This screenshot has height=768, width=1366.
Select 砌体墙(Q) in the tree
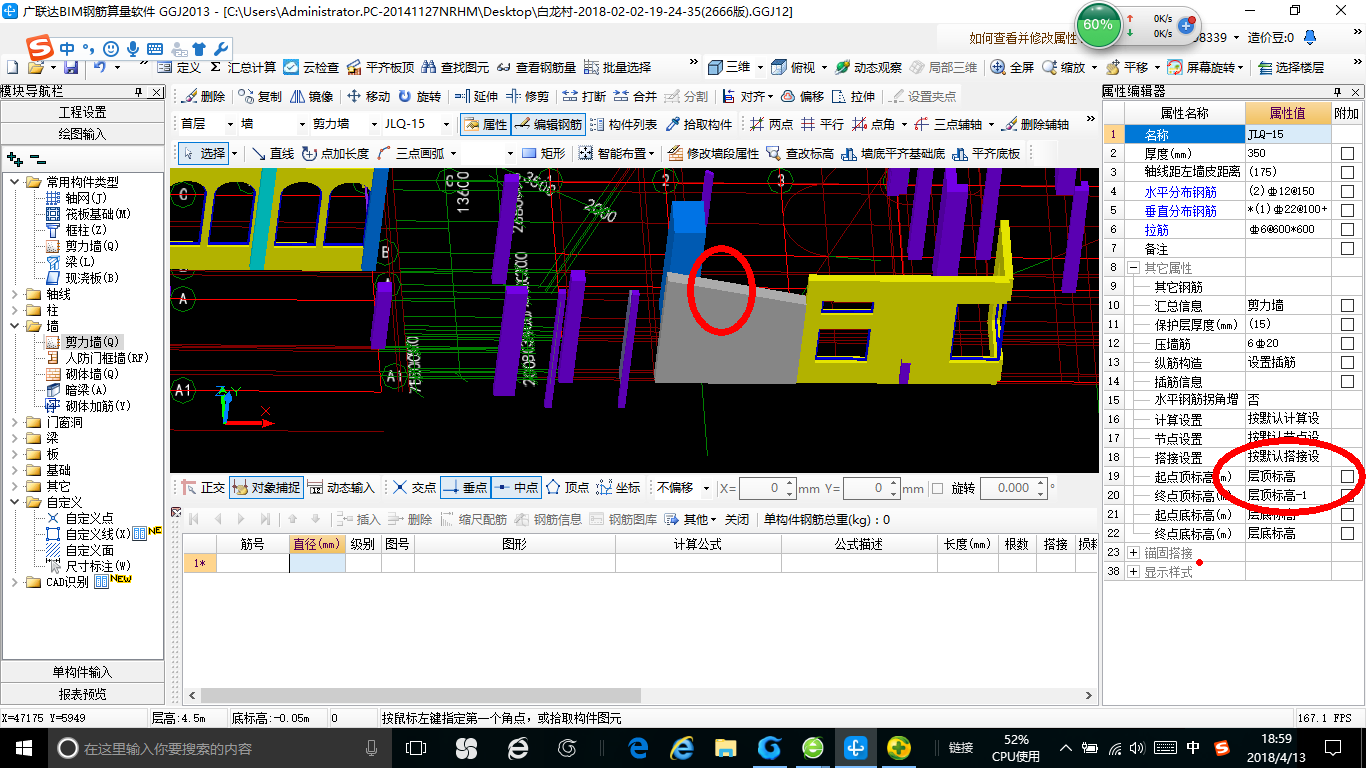click(91, 374)
